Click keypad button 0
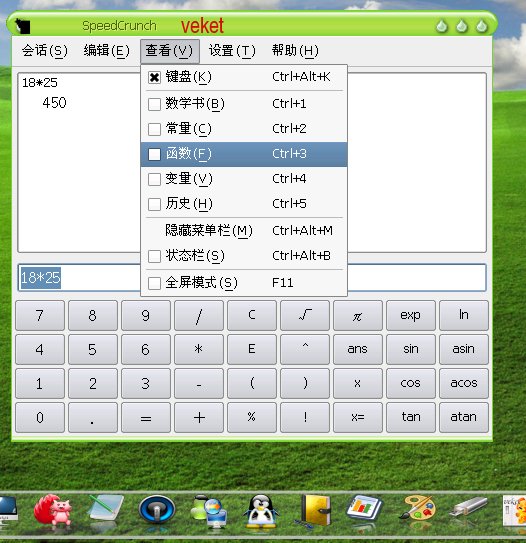 point(40,417)
